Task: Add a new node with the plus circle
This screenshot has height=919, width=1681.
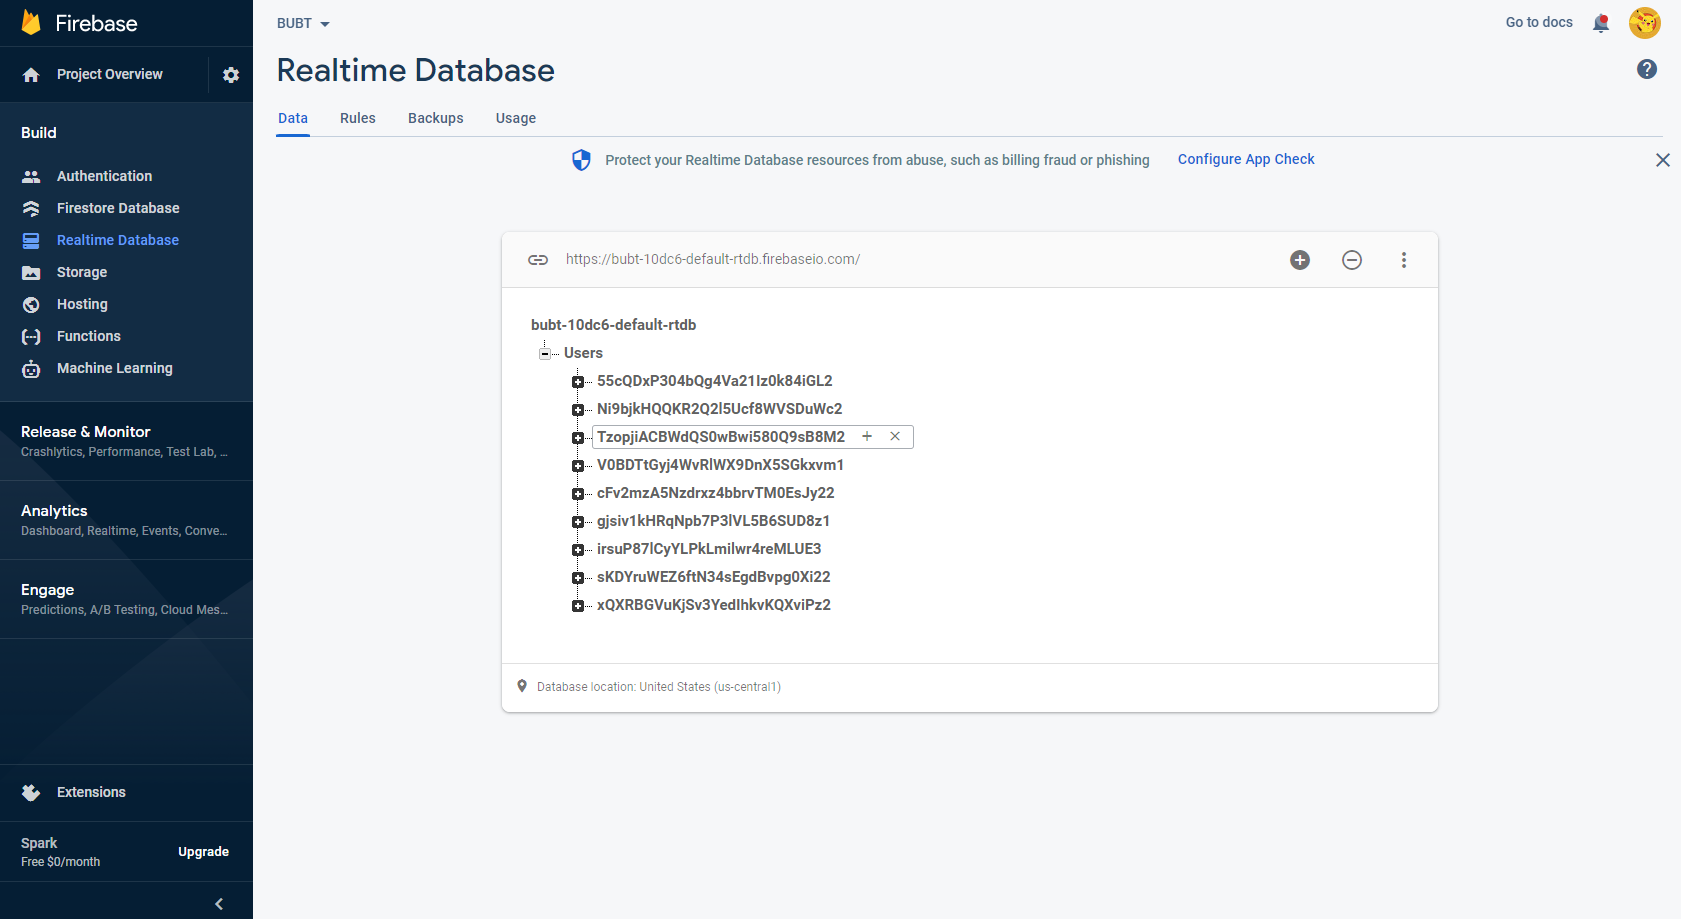Action: [1300, 259]
